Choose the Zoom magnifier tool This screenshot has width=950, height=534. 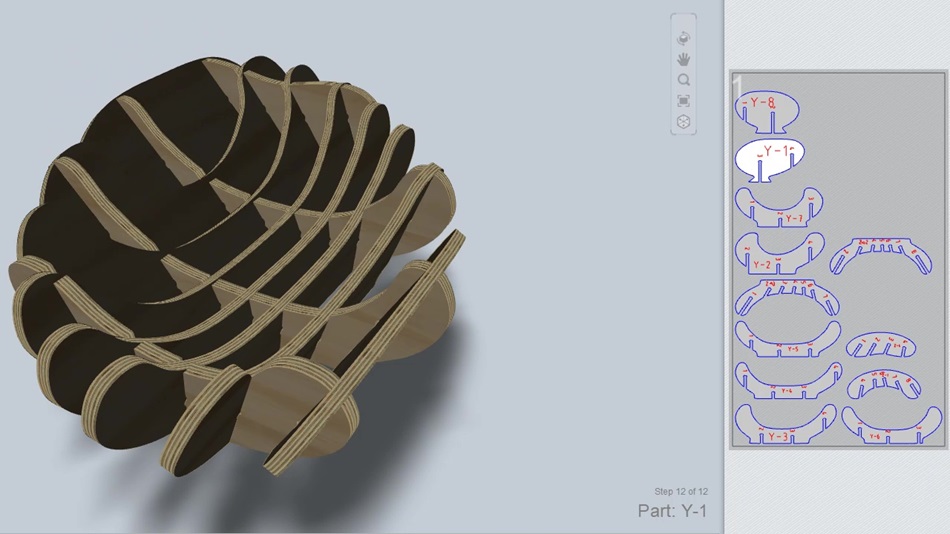point(684,80)
